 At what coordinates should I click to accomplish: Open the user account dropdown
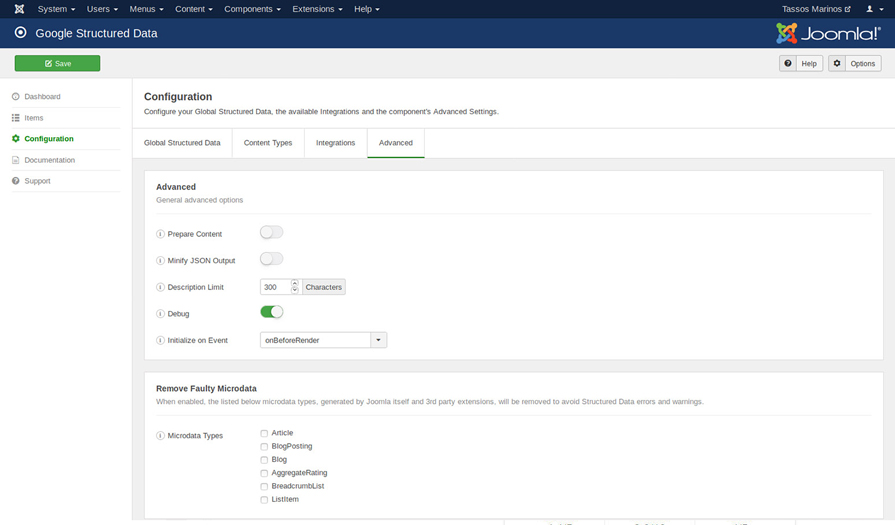pos(874,9)
